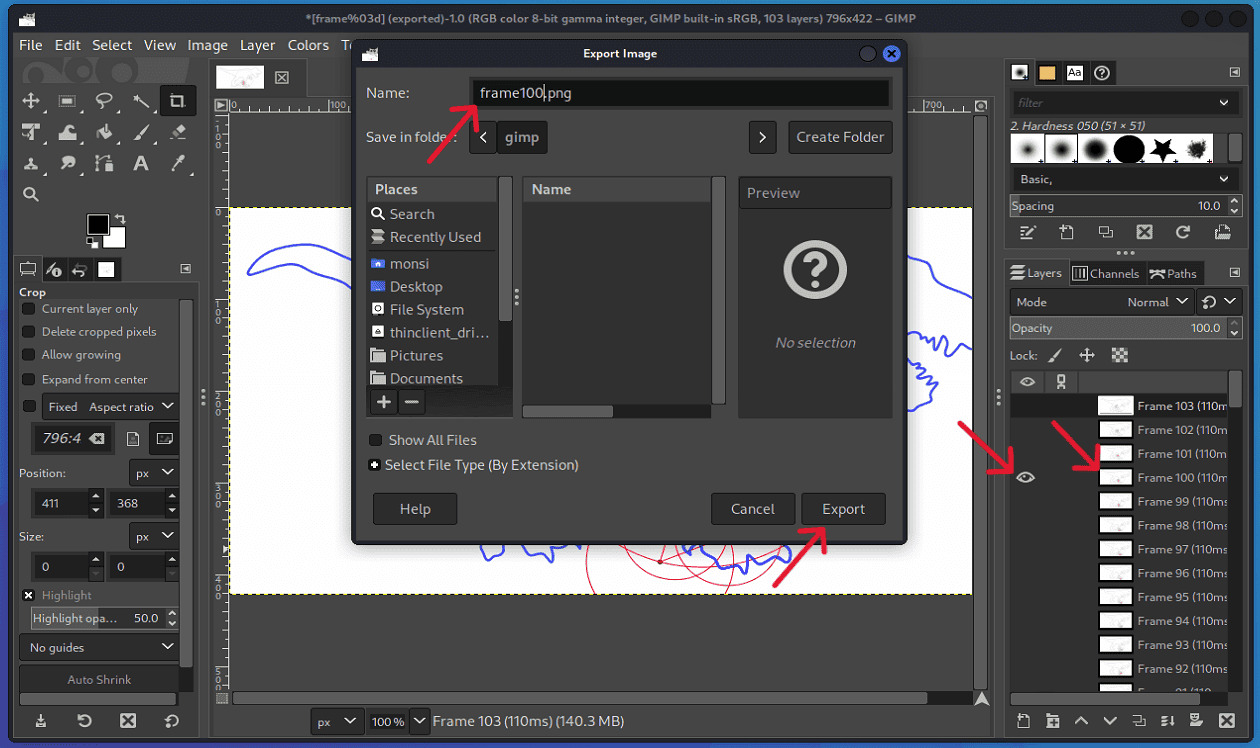Create a new layer from the Layers panel
1260x748 pixels.
click(x=1023, y=720)
